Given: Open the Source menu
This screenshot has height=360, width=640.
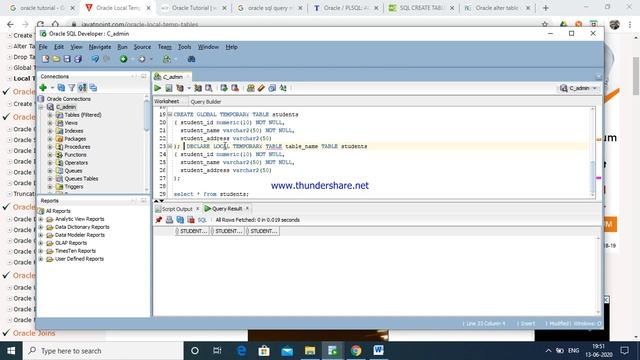Looking at the screenshot, I should 142,47.
